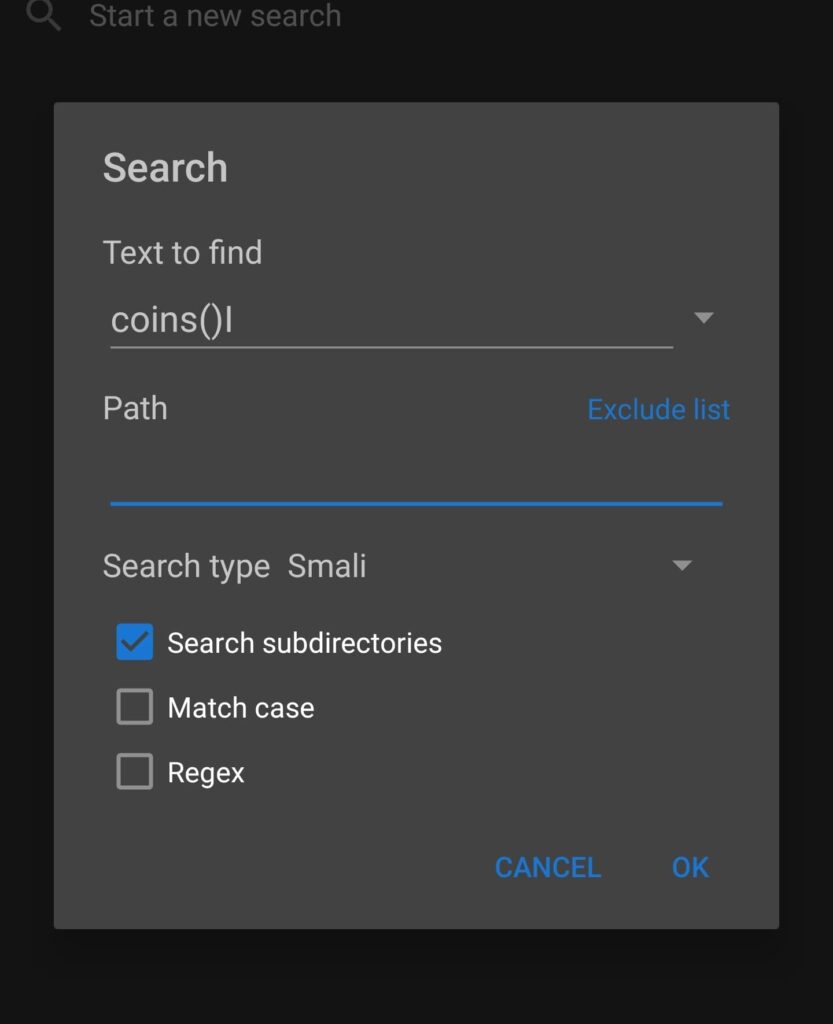The width and height of the screenshot is (833, 1024).
Task: Click the 'Search subdirectories' label text
Action: (x=305, y=643)
